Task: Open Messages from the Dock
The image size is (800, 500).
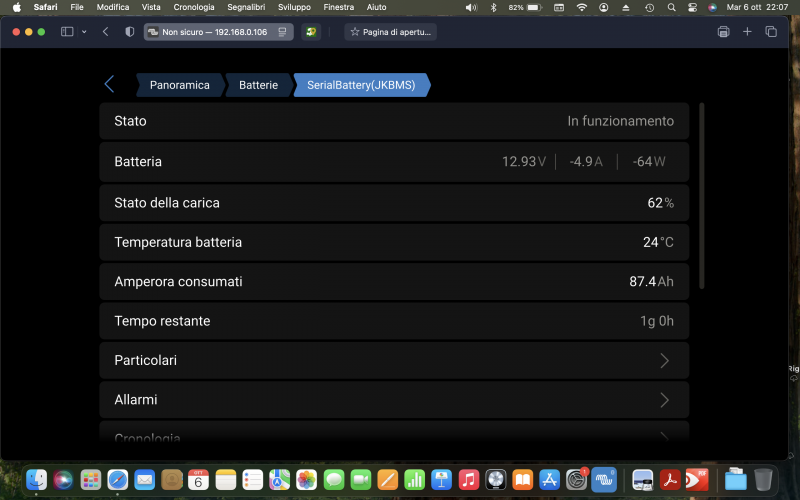Action: pyautogui.click(x=334, y=480)
